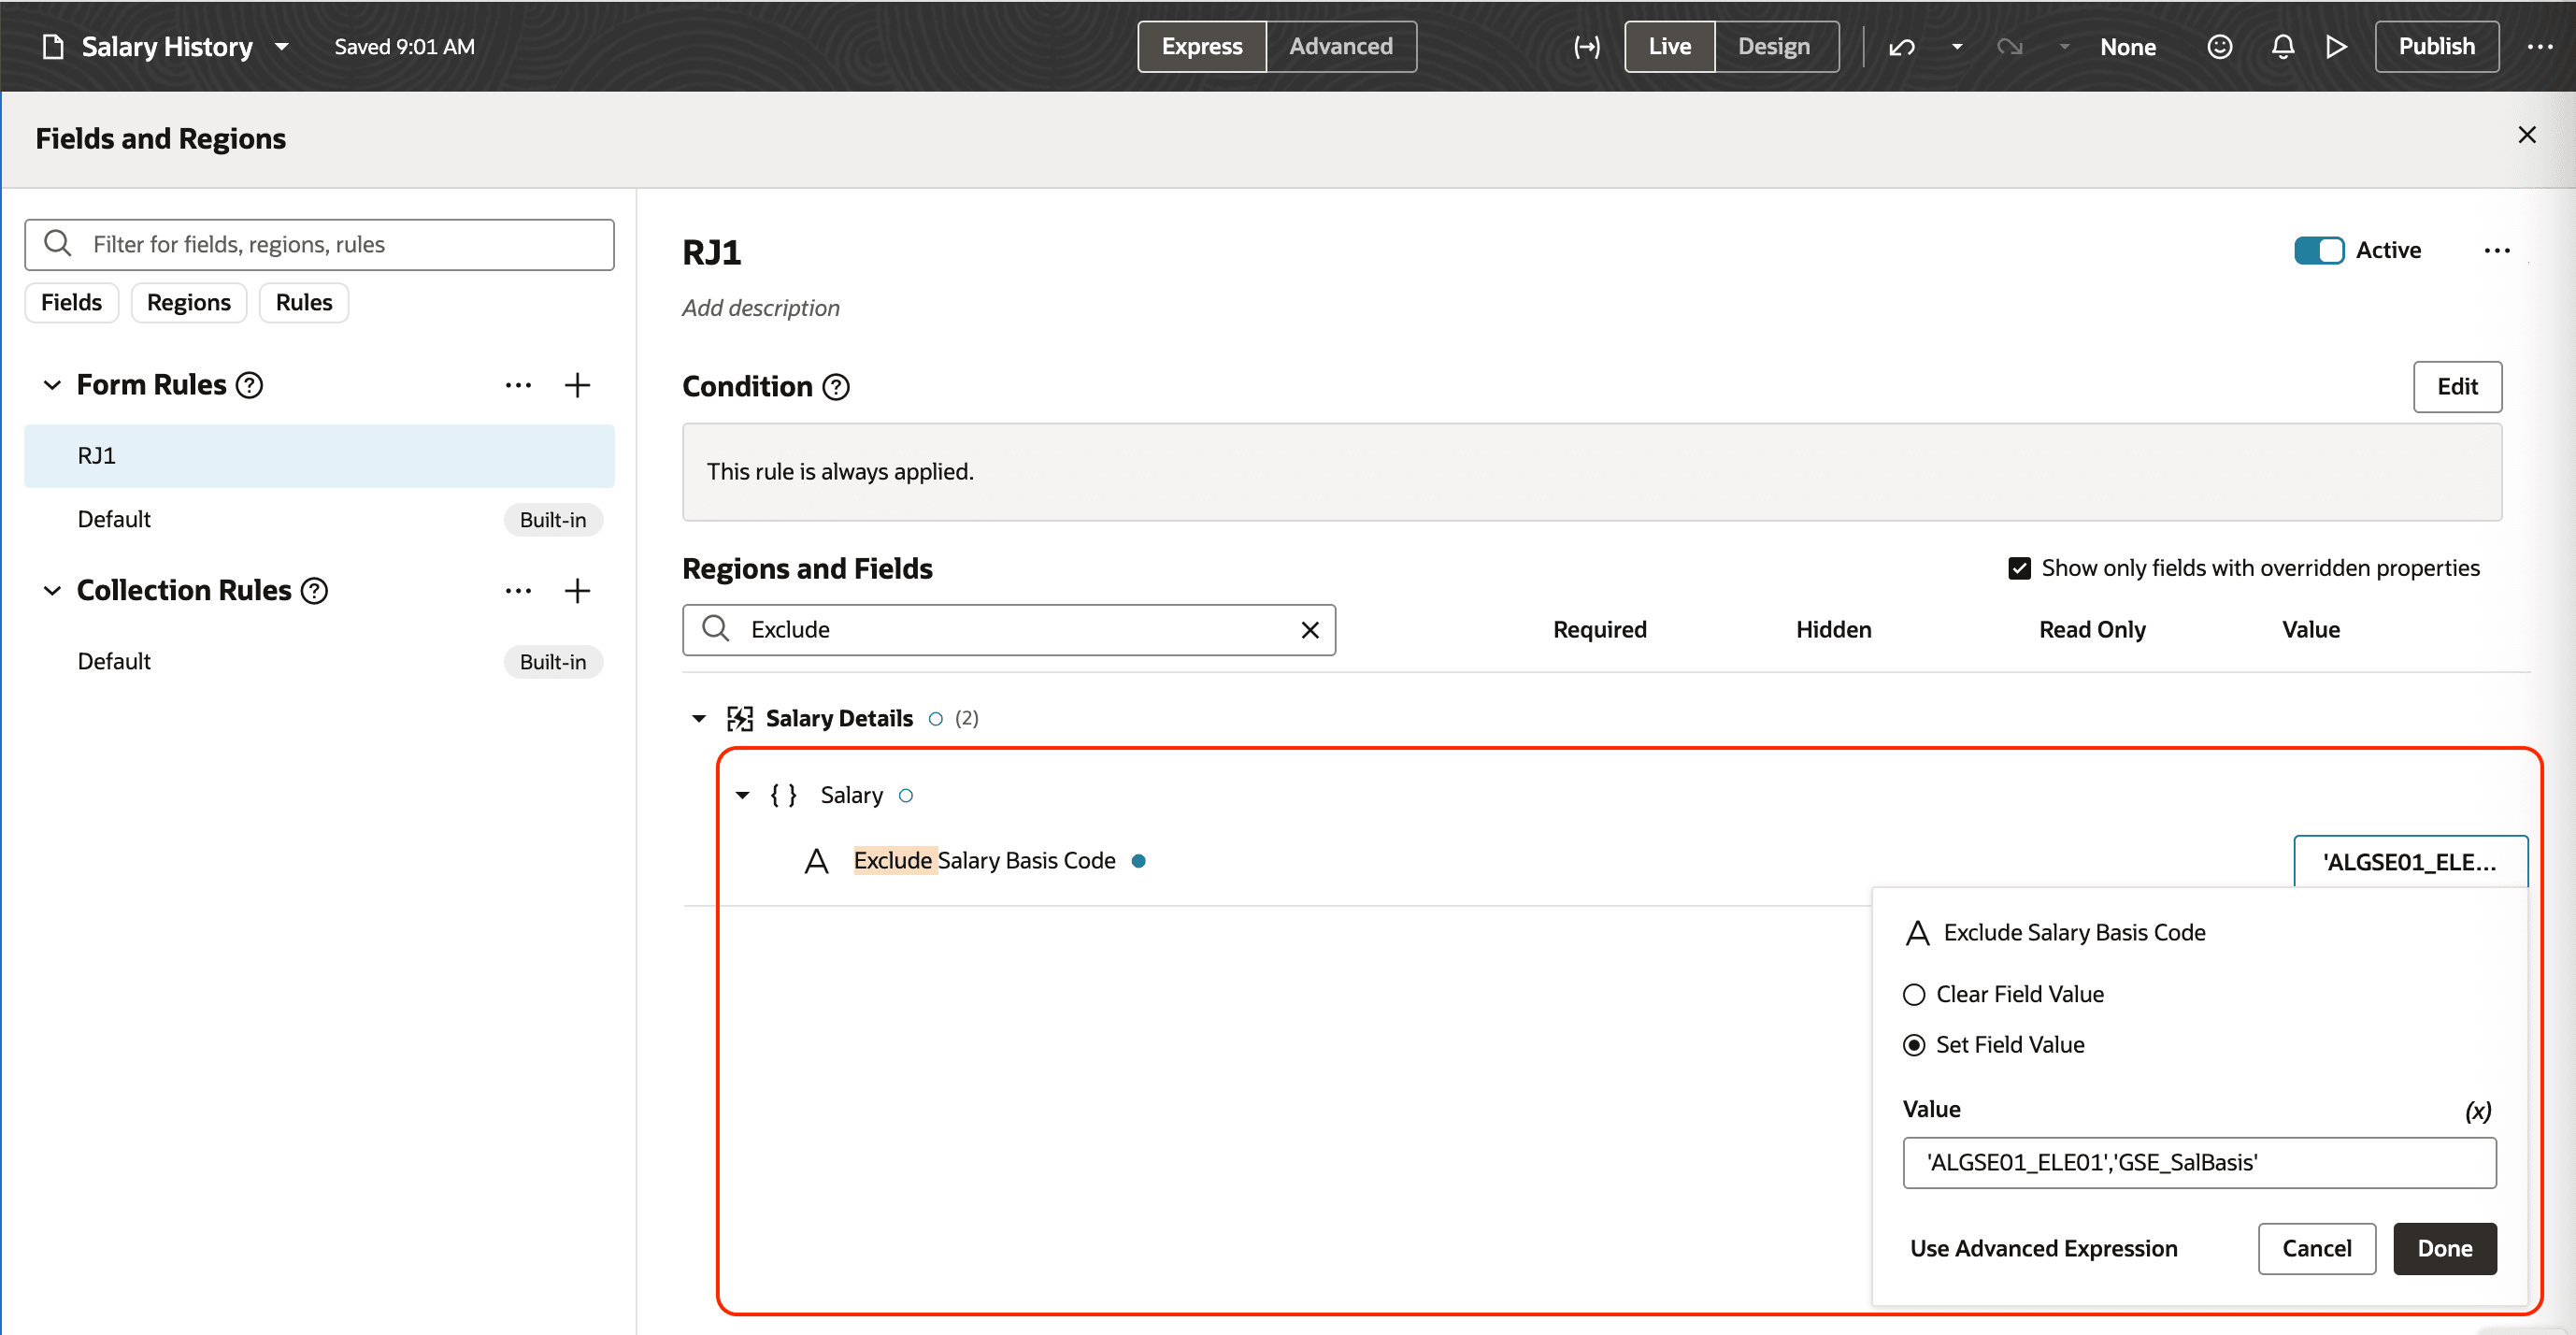The width and height of the screenshot is (2576, 1335).
Task: Click Use Advanced Expression
Action: click(2043, 1248)
